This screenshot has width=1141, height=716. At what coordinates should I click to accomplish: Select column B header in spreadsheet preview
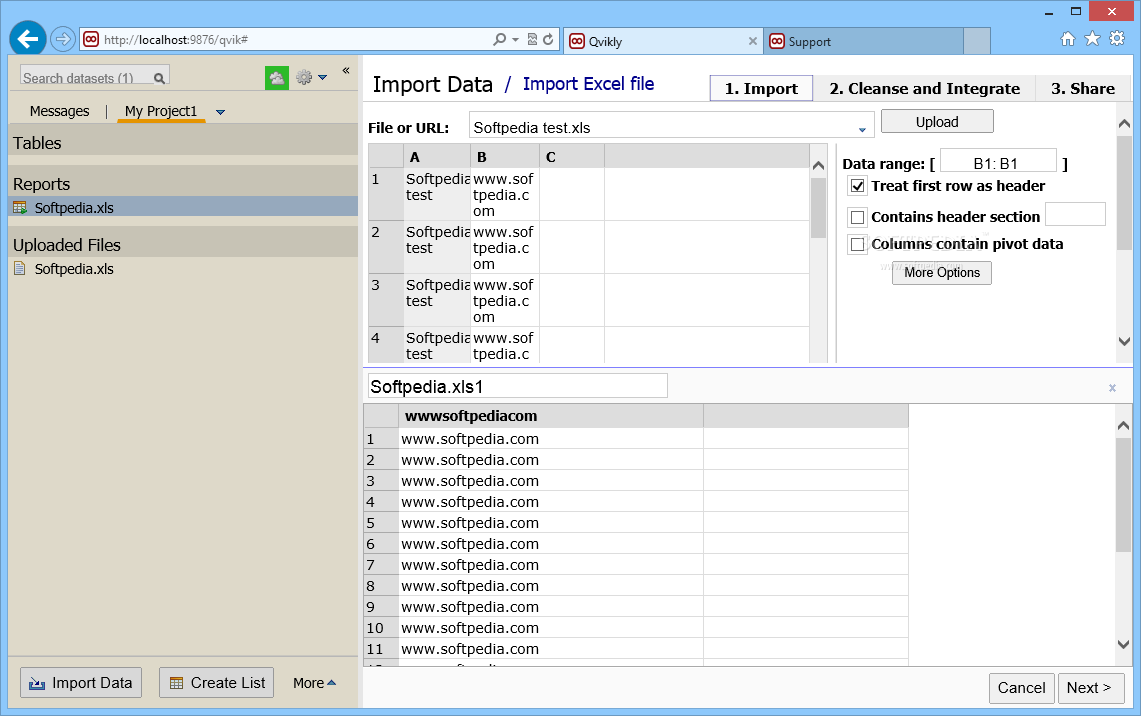point(505,156)
